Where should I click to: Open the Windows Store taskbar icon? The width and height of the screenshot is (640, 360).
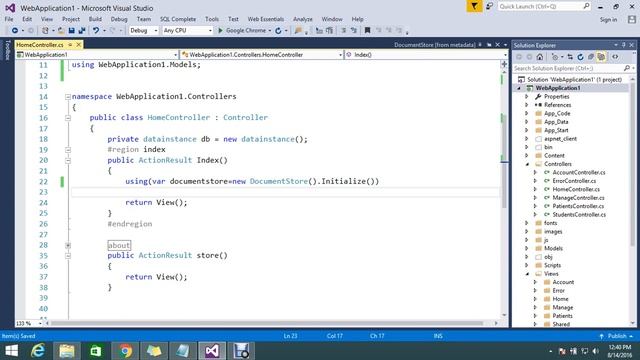point(96,351)
